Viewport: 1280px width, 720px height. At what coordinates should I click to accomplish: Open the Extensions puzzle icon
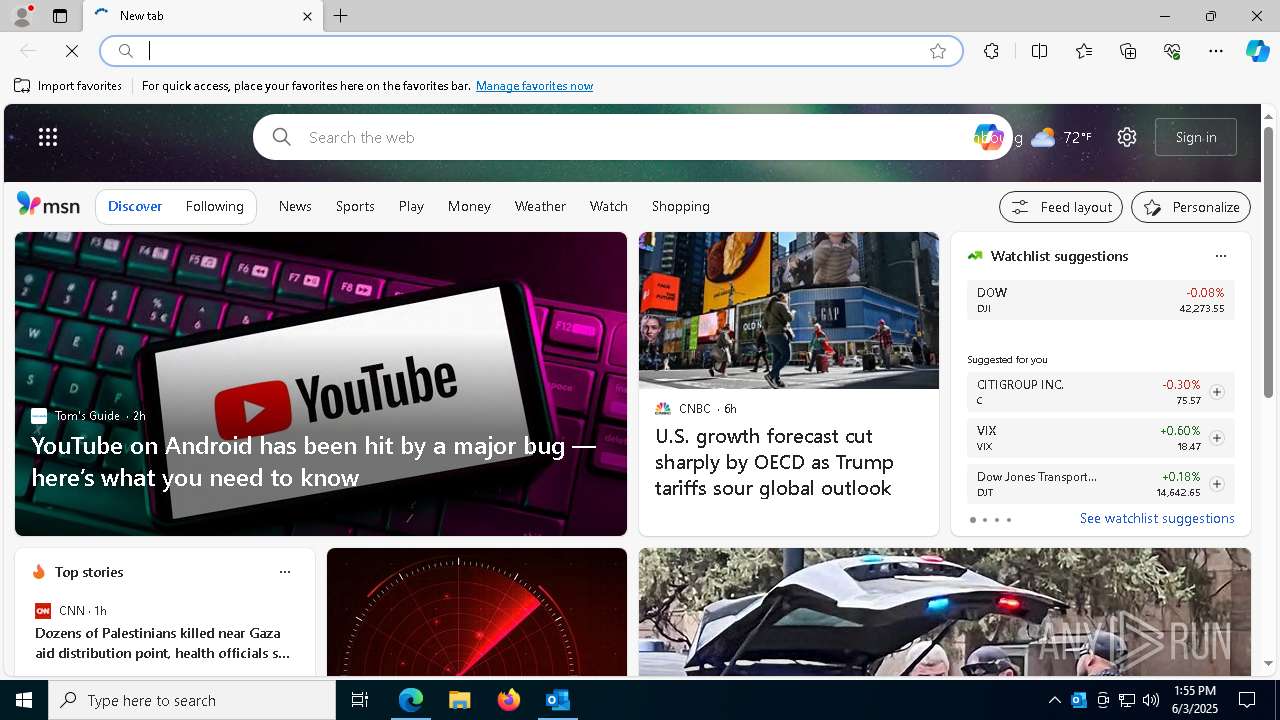point(991,51)
